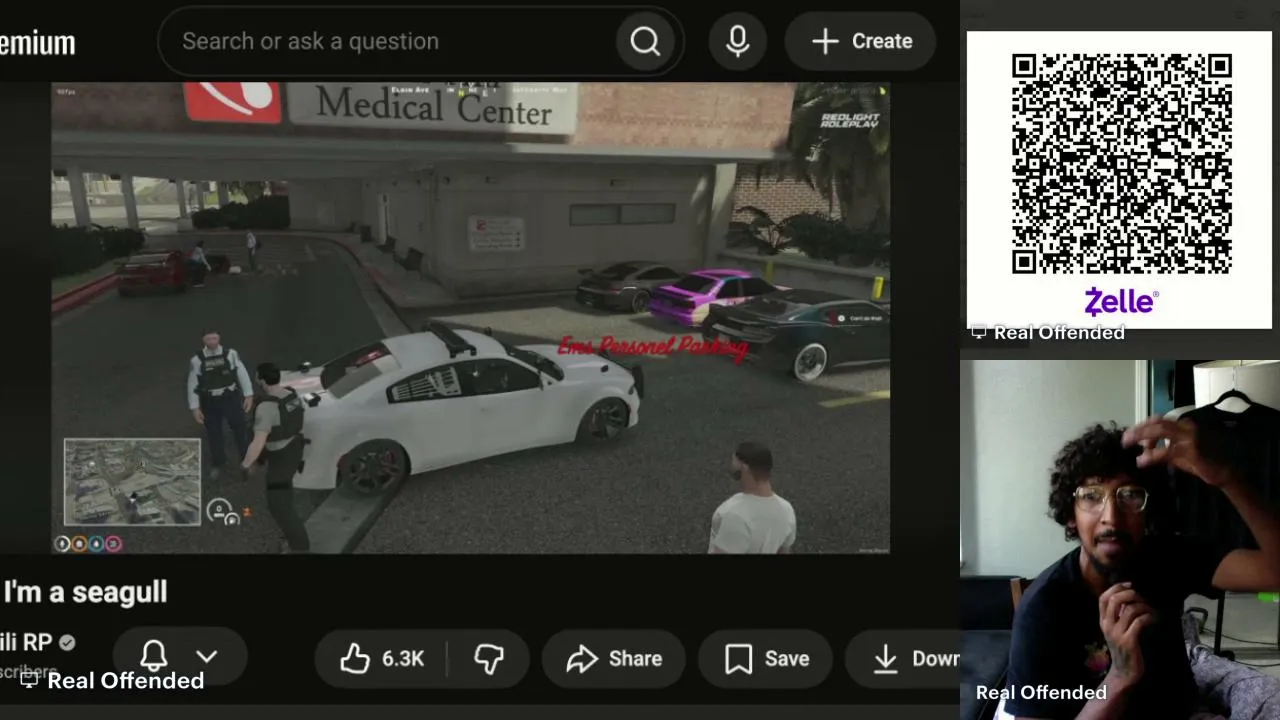Click the "Real Offended" label under the Zelle QR code
Image resolution: width=1280 pixels, height=720 pixels.
point(1059,333)
